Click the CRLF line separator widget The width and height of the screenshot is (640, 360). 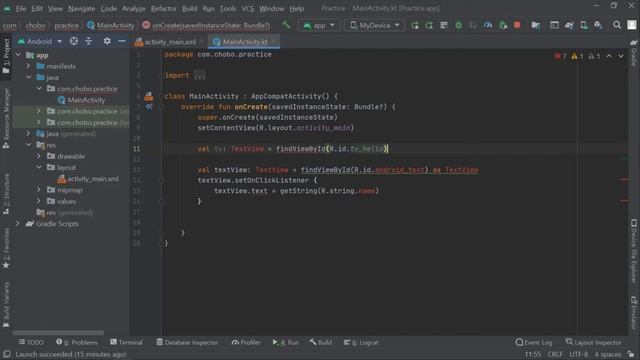tap(555, 354)
